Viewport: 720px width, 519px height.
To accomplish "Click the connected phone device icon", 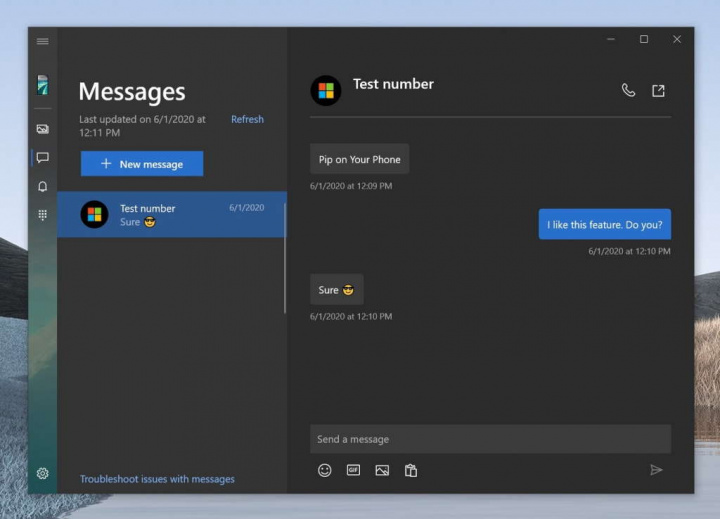I will [42, 85].
